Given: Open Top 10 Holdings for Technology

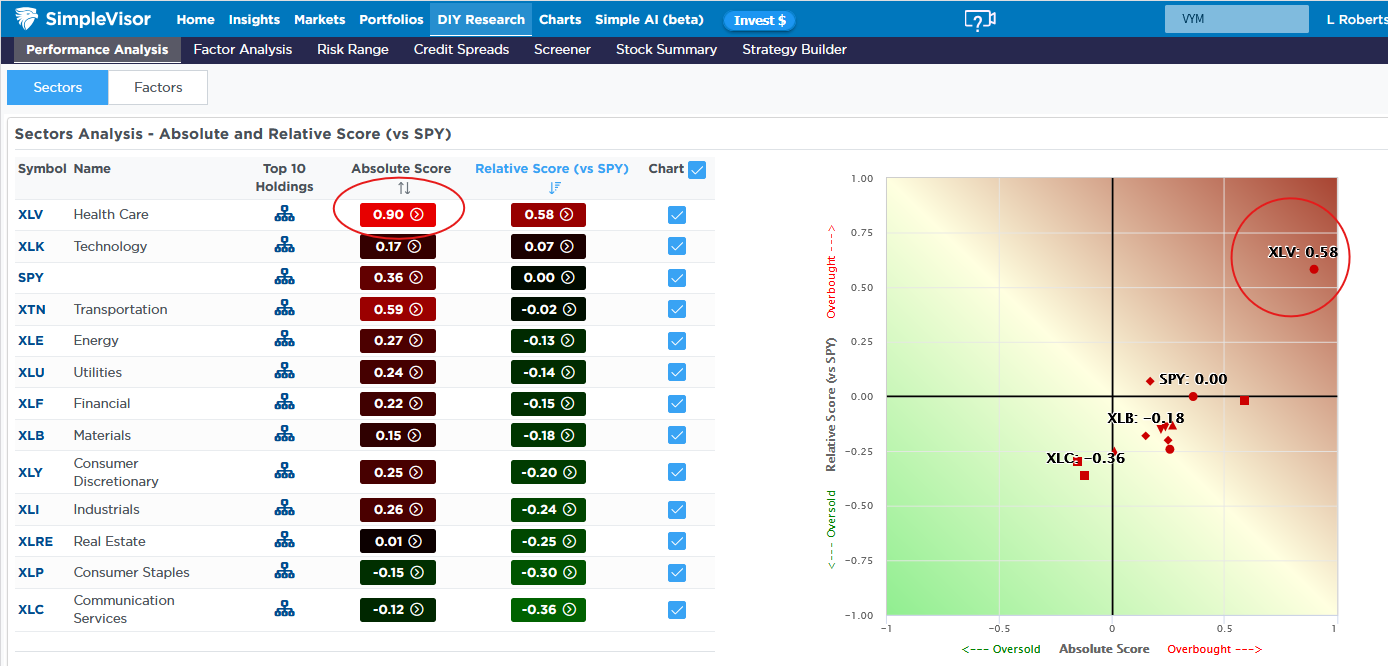Looking at the screenshot, I should tap(285, 246).
